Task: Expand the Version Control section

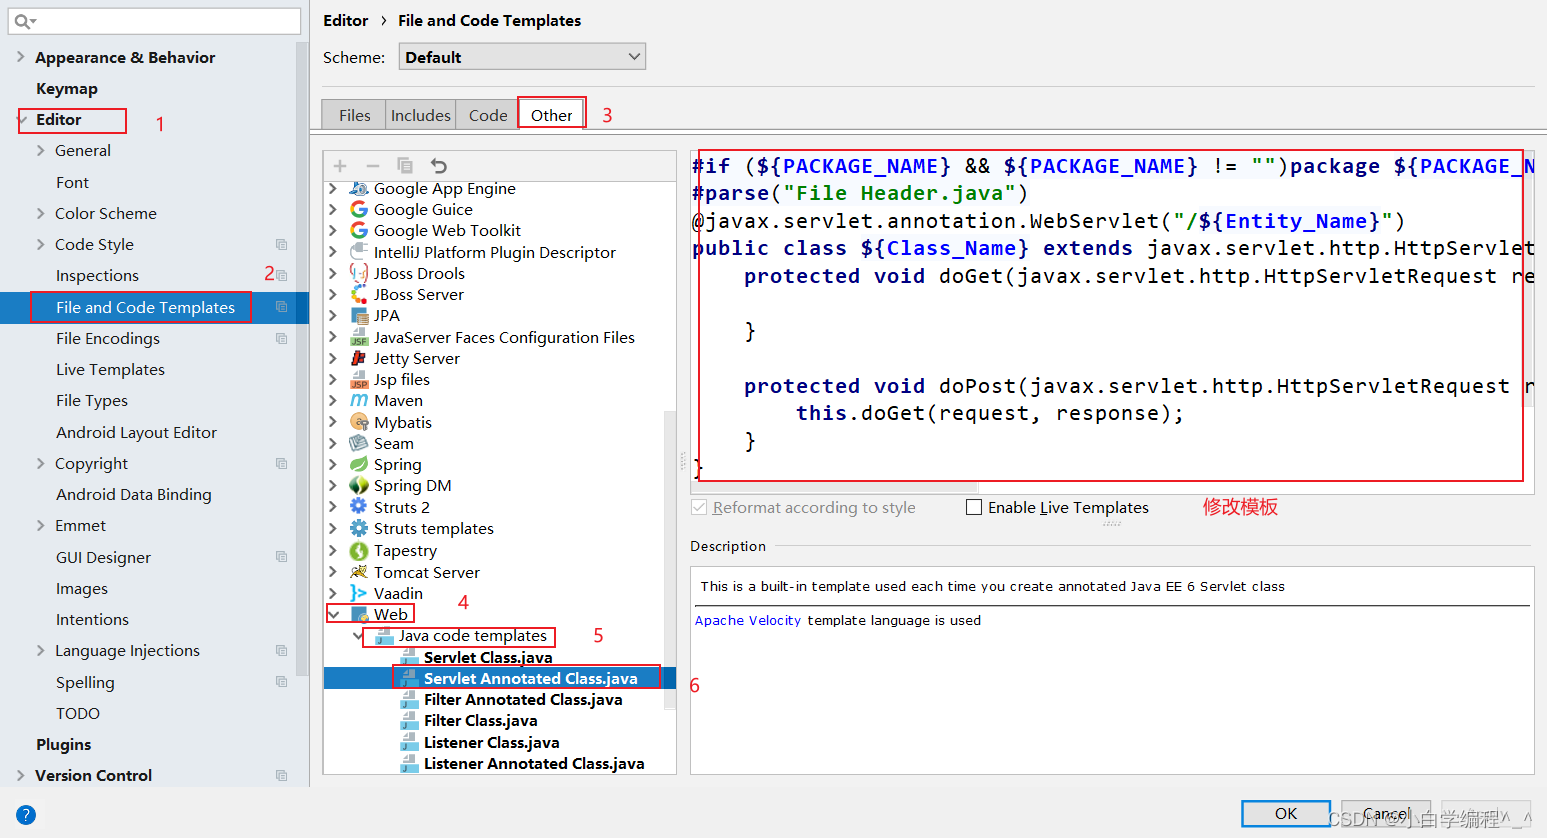Action: click(x=20, y=775)
